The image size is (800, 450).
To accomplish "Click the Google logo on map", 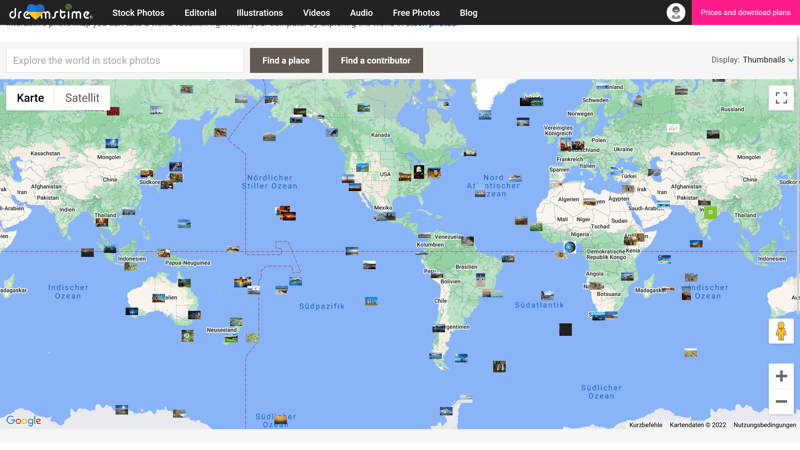I will pos(23,420).
